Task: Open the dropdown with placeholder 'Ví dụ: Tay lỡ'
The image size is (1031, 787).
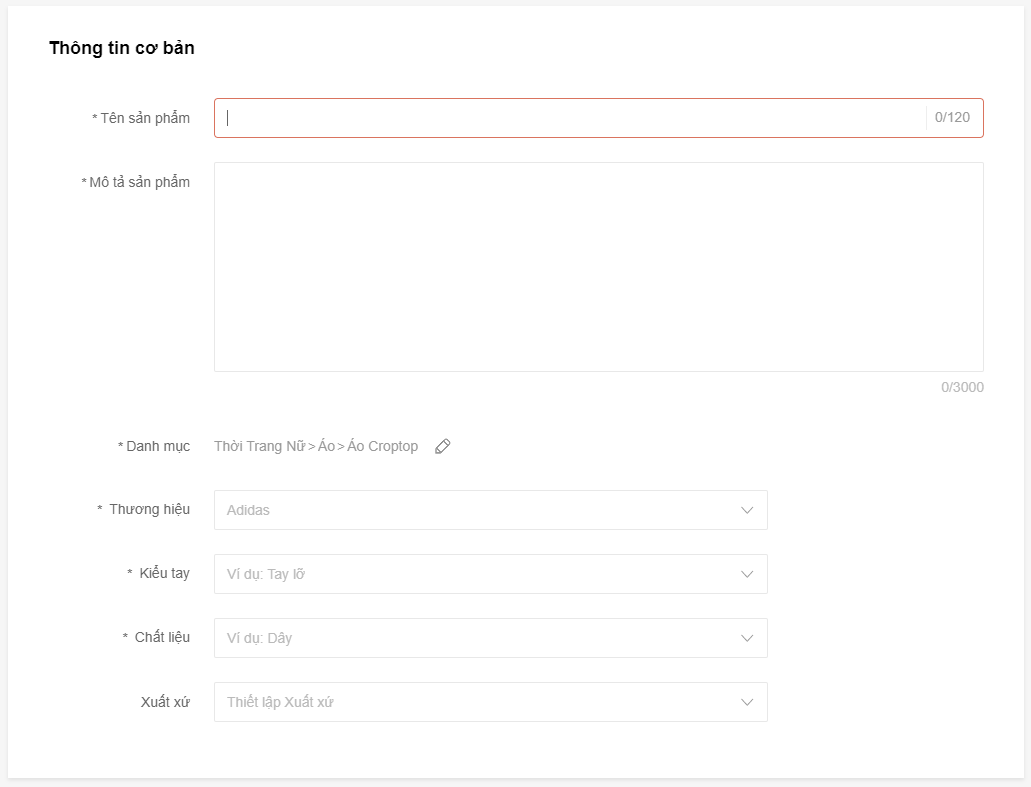Action: 491,574
